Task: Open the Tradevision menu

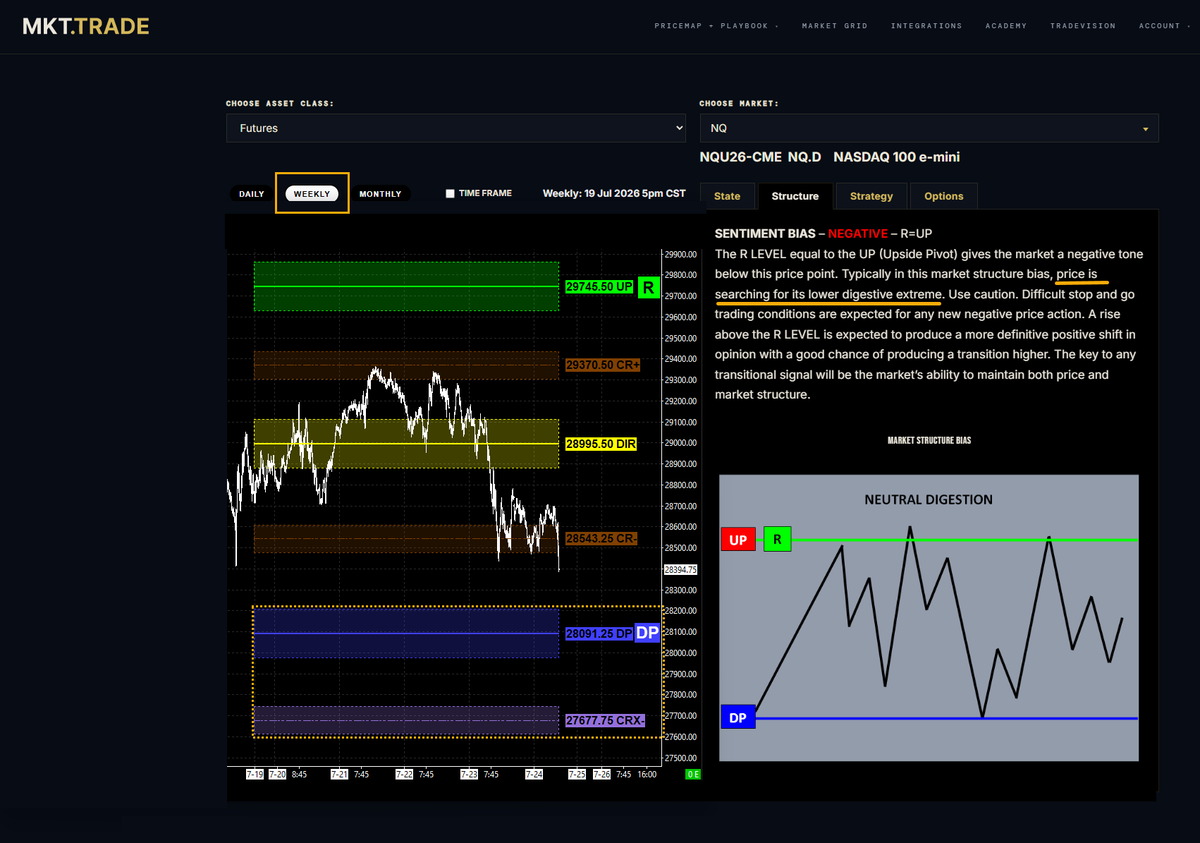Action: tap(1083, 26)
